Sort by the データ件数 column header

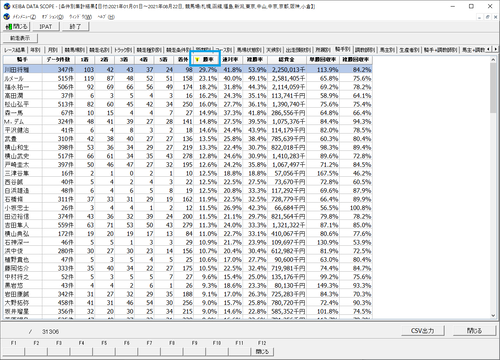click(x=58, y=60)
